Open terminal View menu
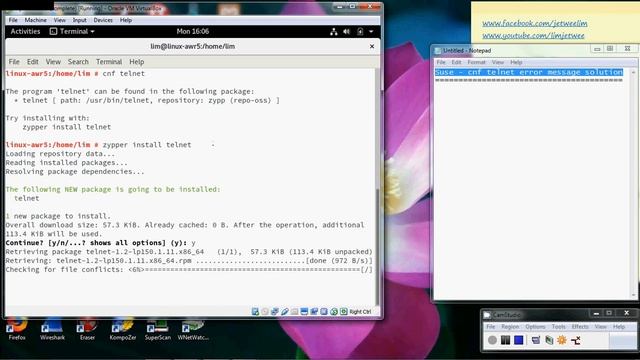The height and width of the screenshot is (360, 640). coord(53,62)
